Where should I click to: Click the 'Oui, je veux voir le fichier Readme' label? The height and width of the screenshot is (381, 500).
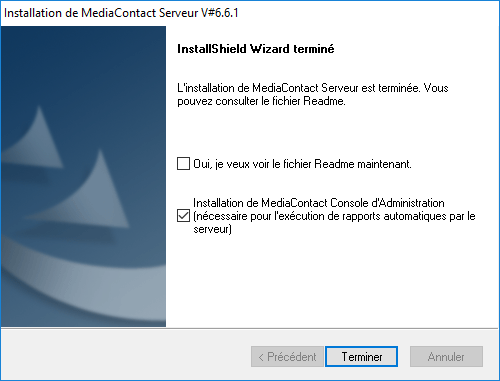(302, 164)
